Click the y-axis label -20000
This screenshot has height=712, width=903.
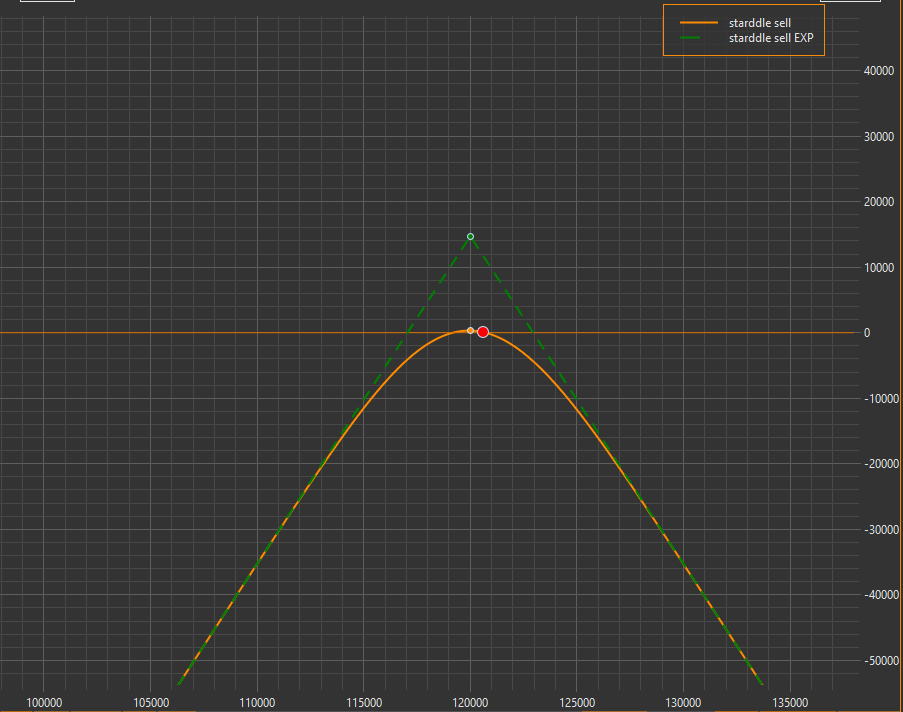881,464
